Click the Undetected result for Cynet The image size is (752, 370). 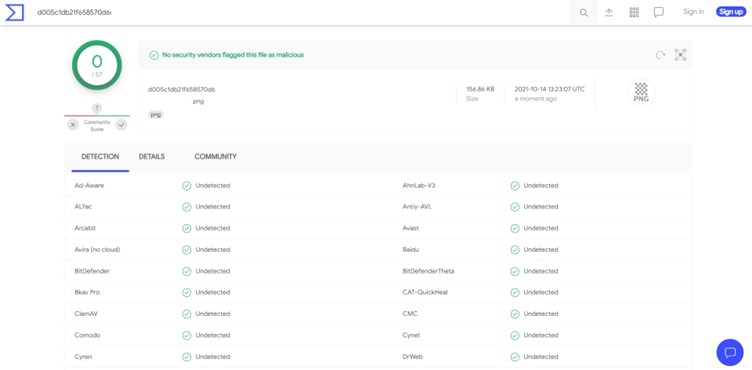pyautogui.click(x=540, y=335)
